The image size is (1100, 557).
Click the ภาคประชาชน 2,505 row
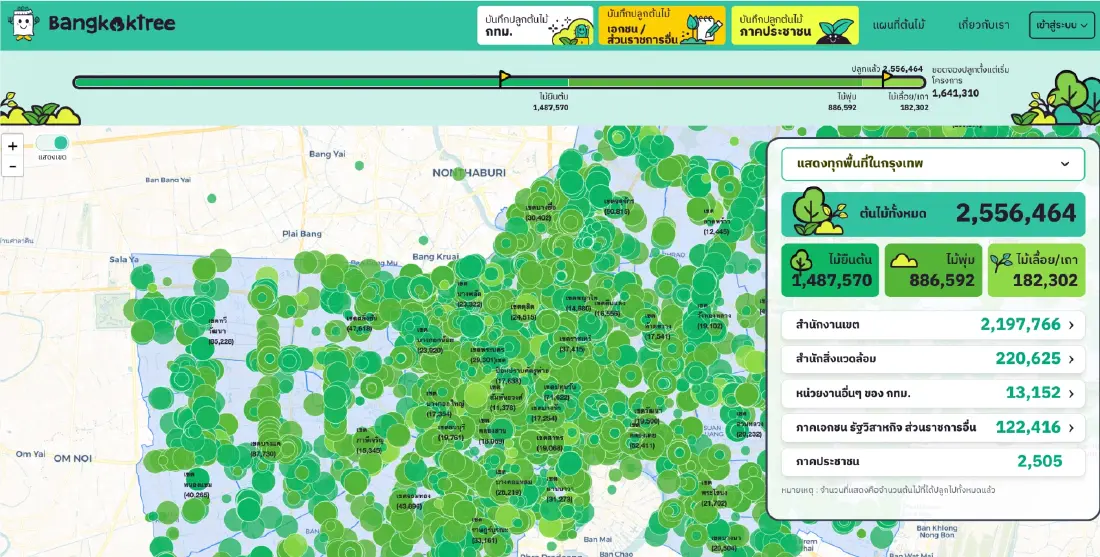[933, 462]
